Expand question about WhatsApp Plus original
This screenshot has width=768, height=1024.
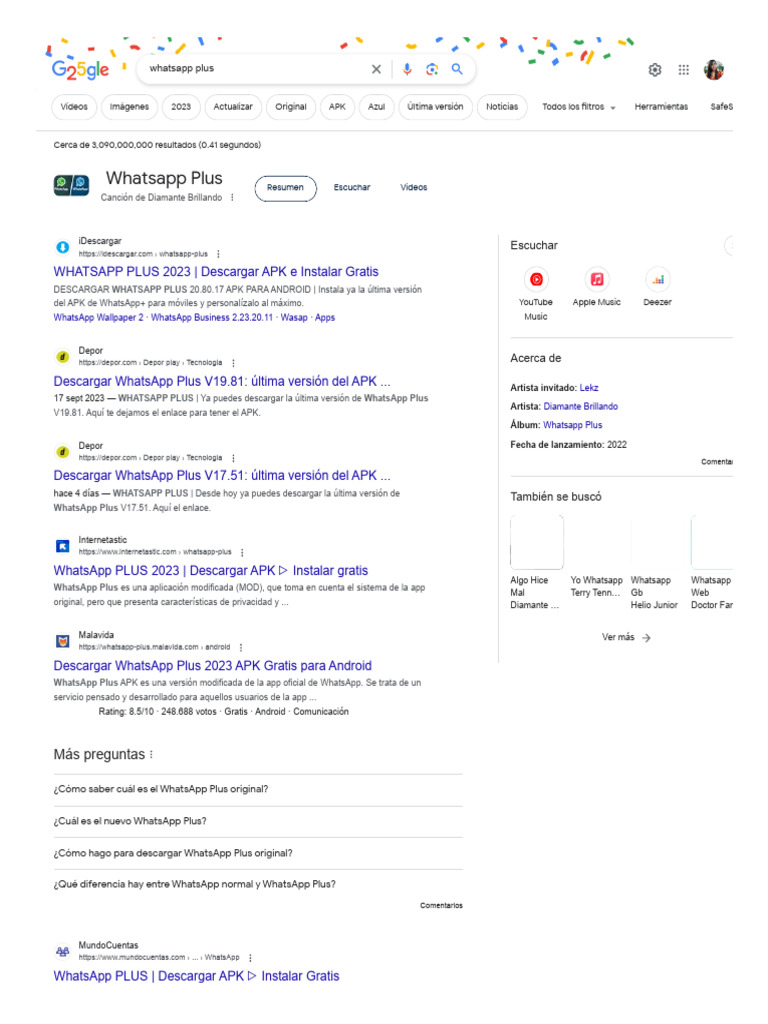pyautogui.click(x=258, y=790)
